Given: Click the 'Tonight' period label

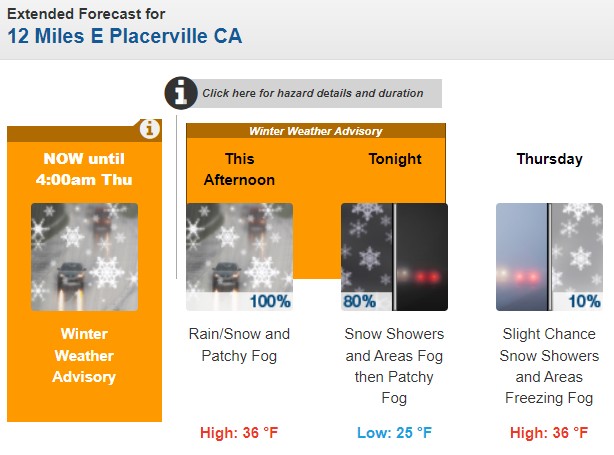Looking at the screenshot, I should tap(395, 159).
